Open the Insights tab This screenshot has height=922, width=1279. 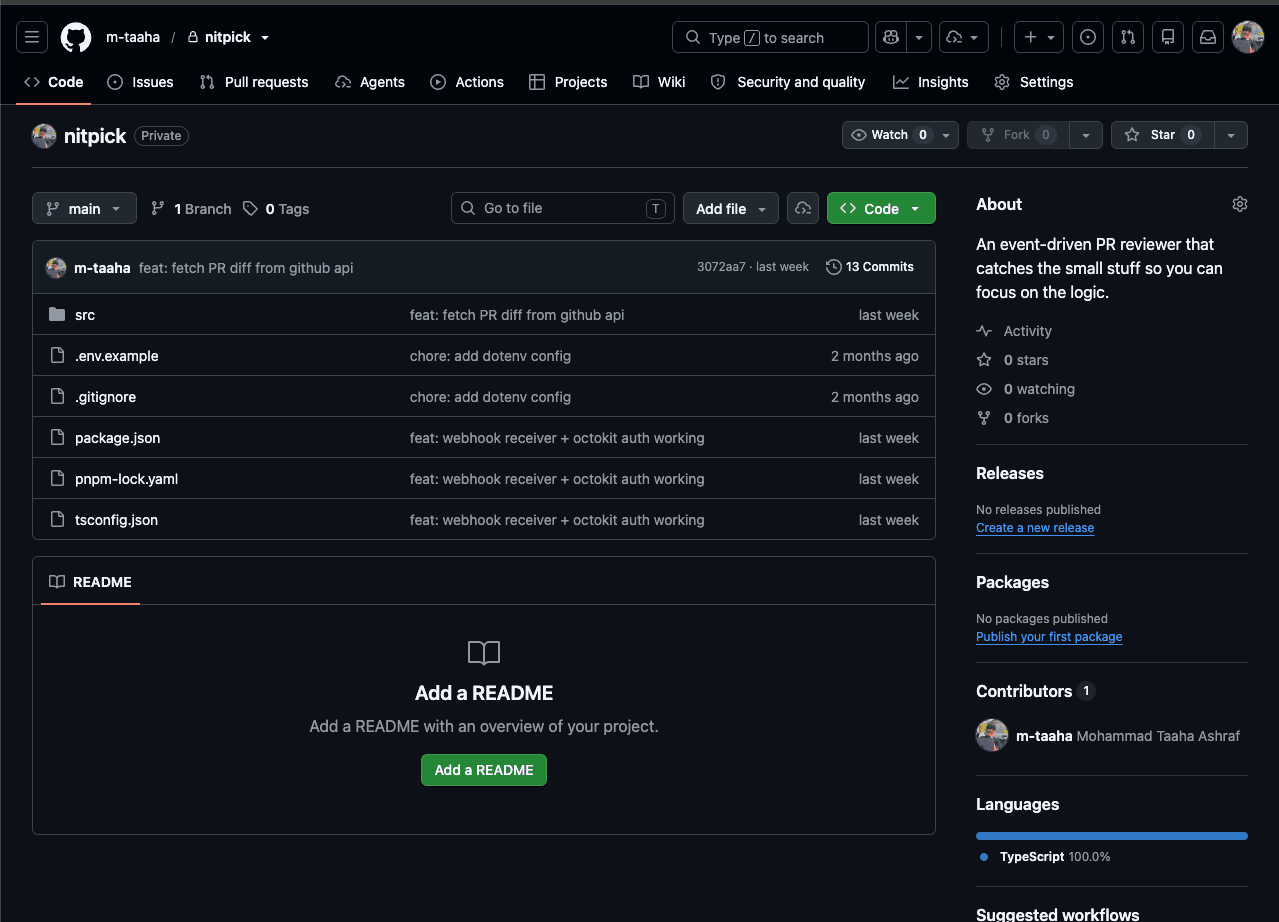point(931,82)
